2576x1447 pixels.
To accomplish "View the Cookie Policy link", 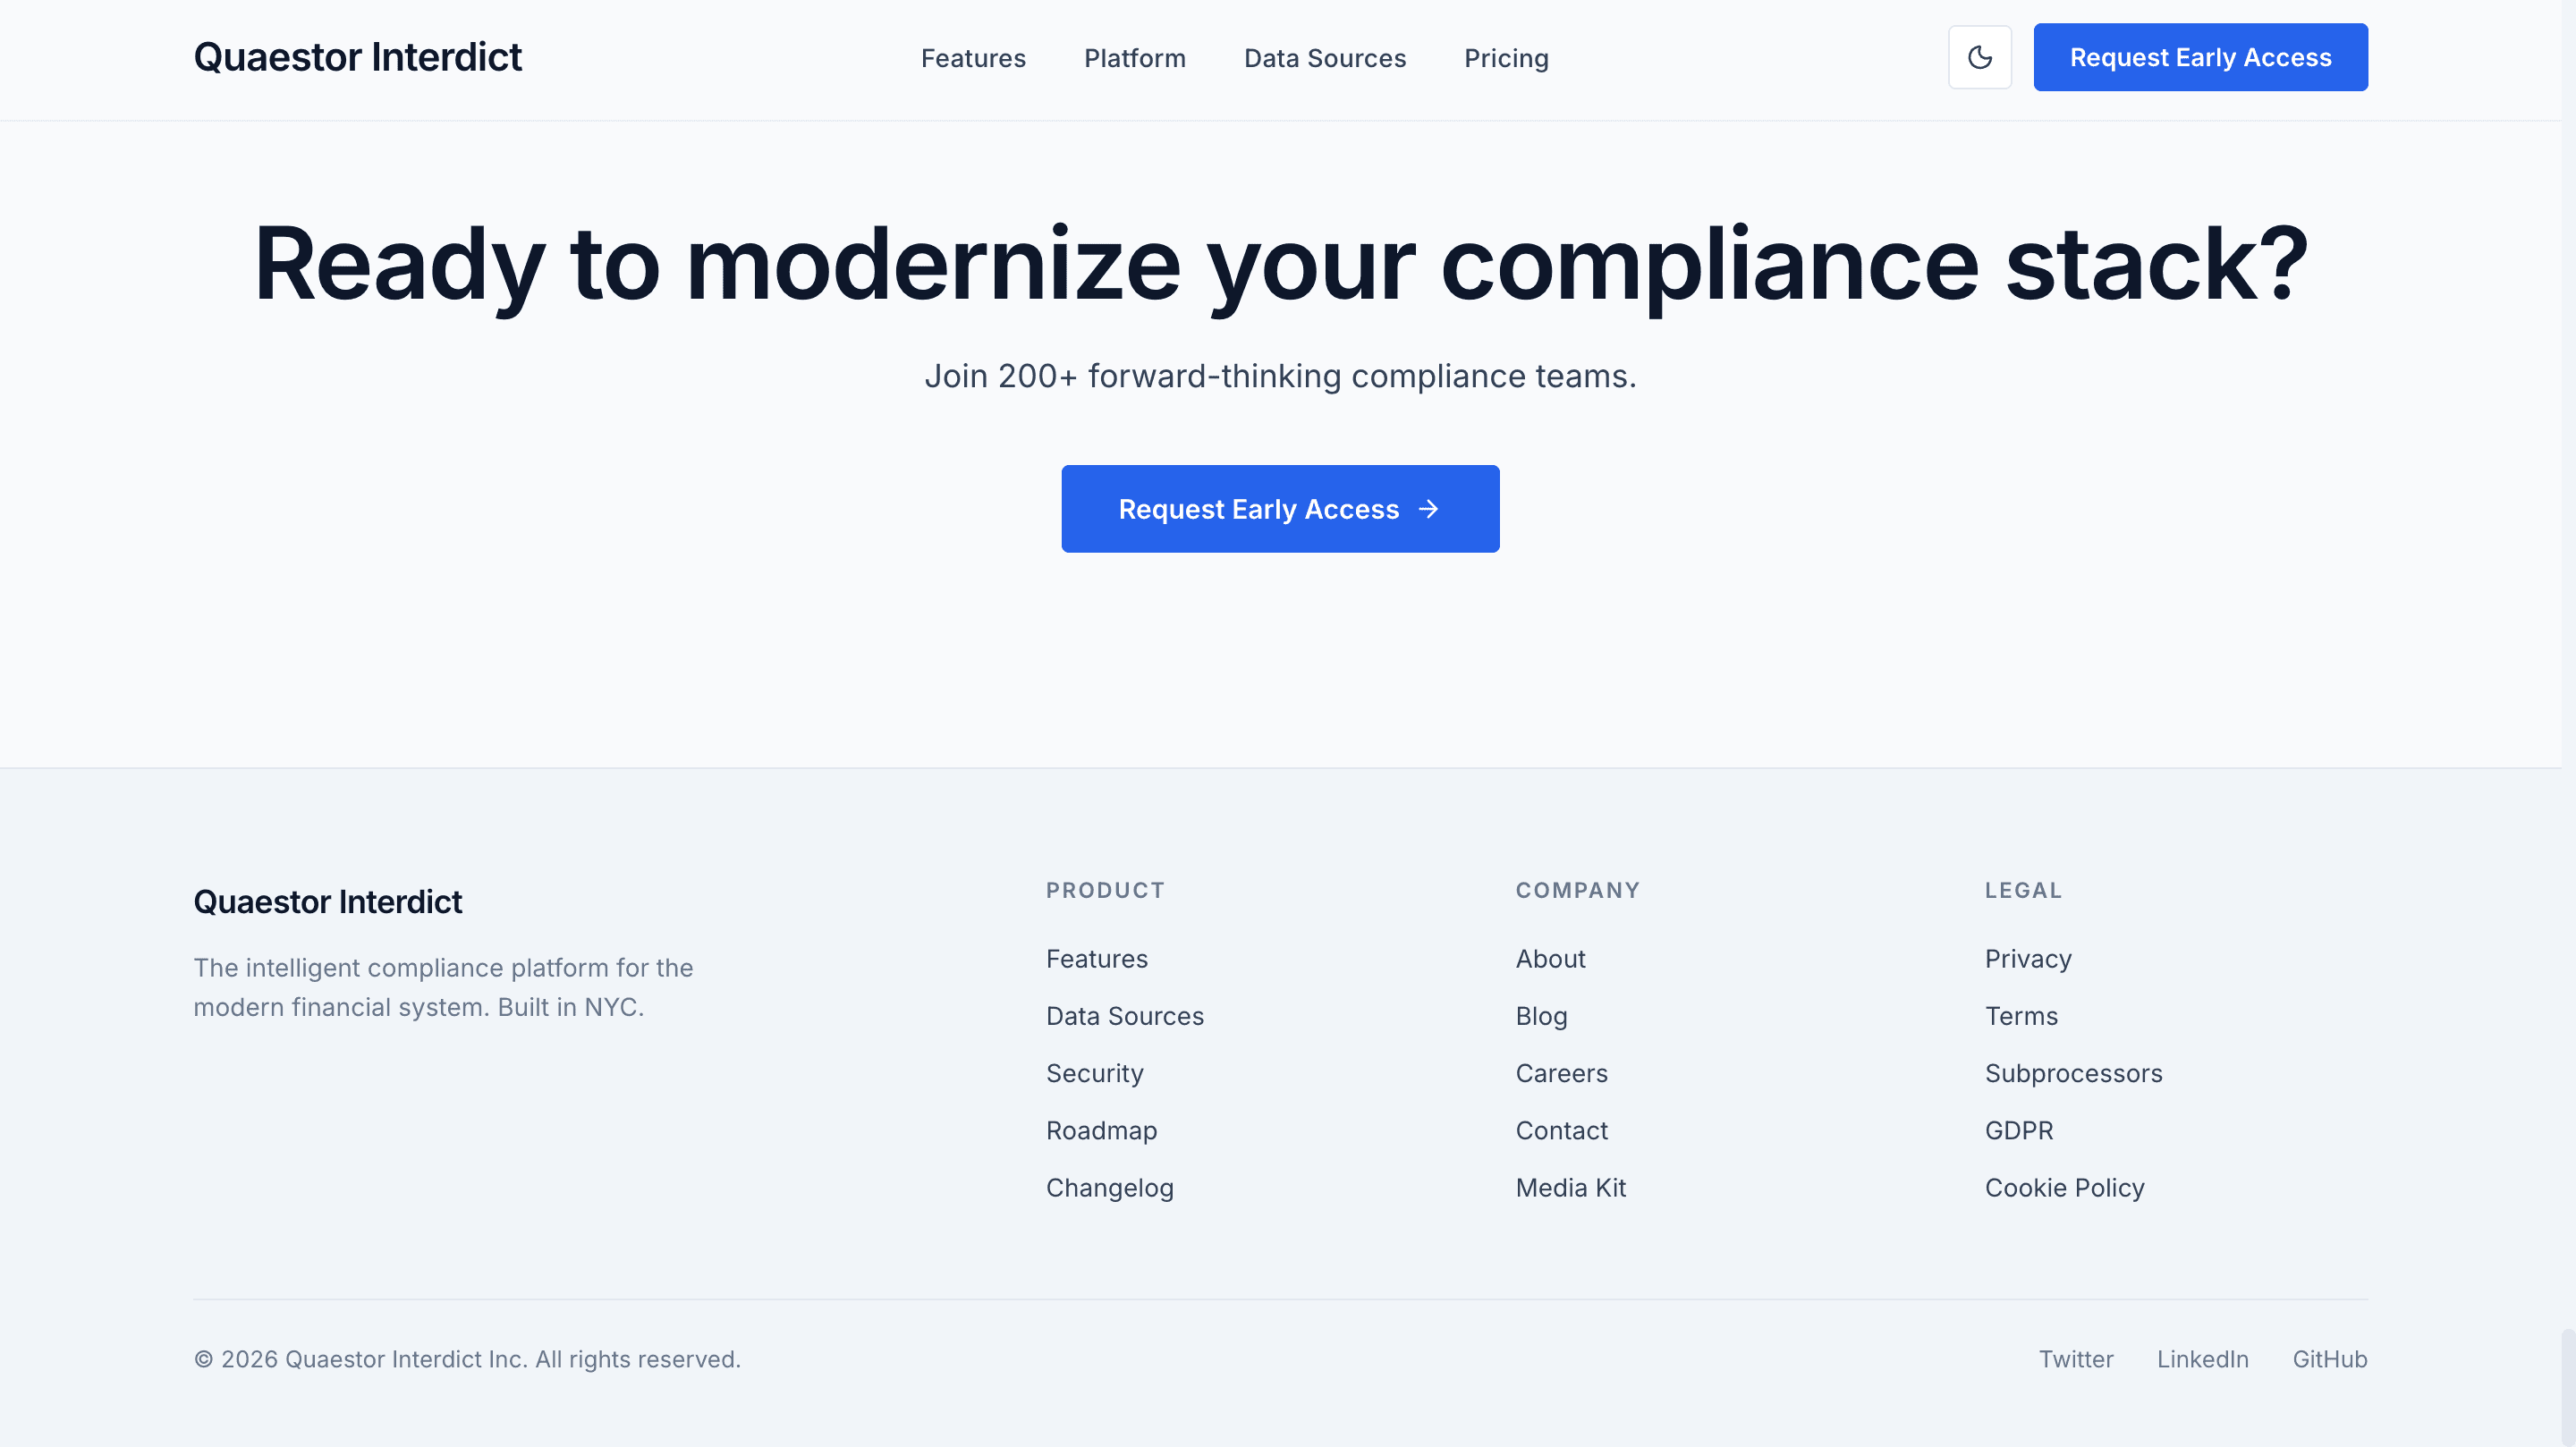I will point(2063,1187).
